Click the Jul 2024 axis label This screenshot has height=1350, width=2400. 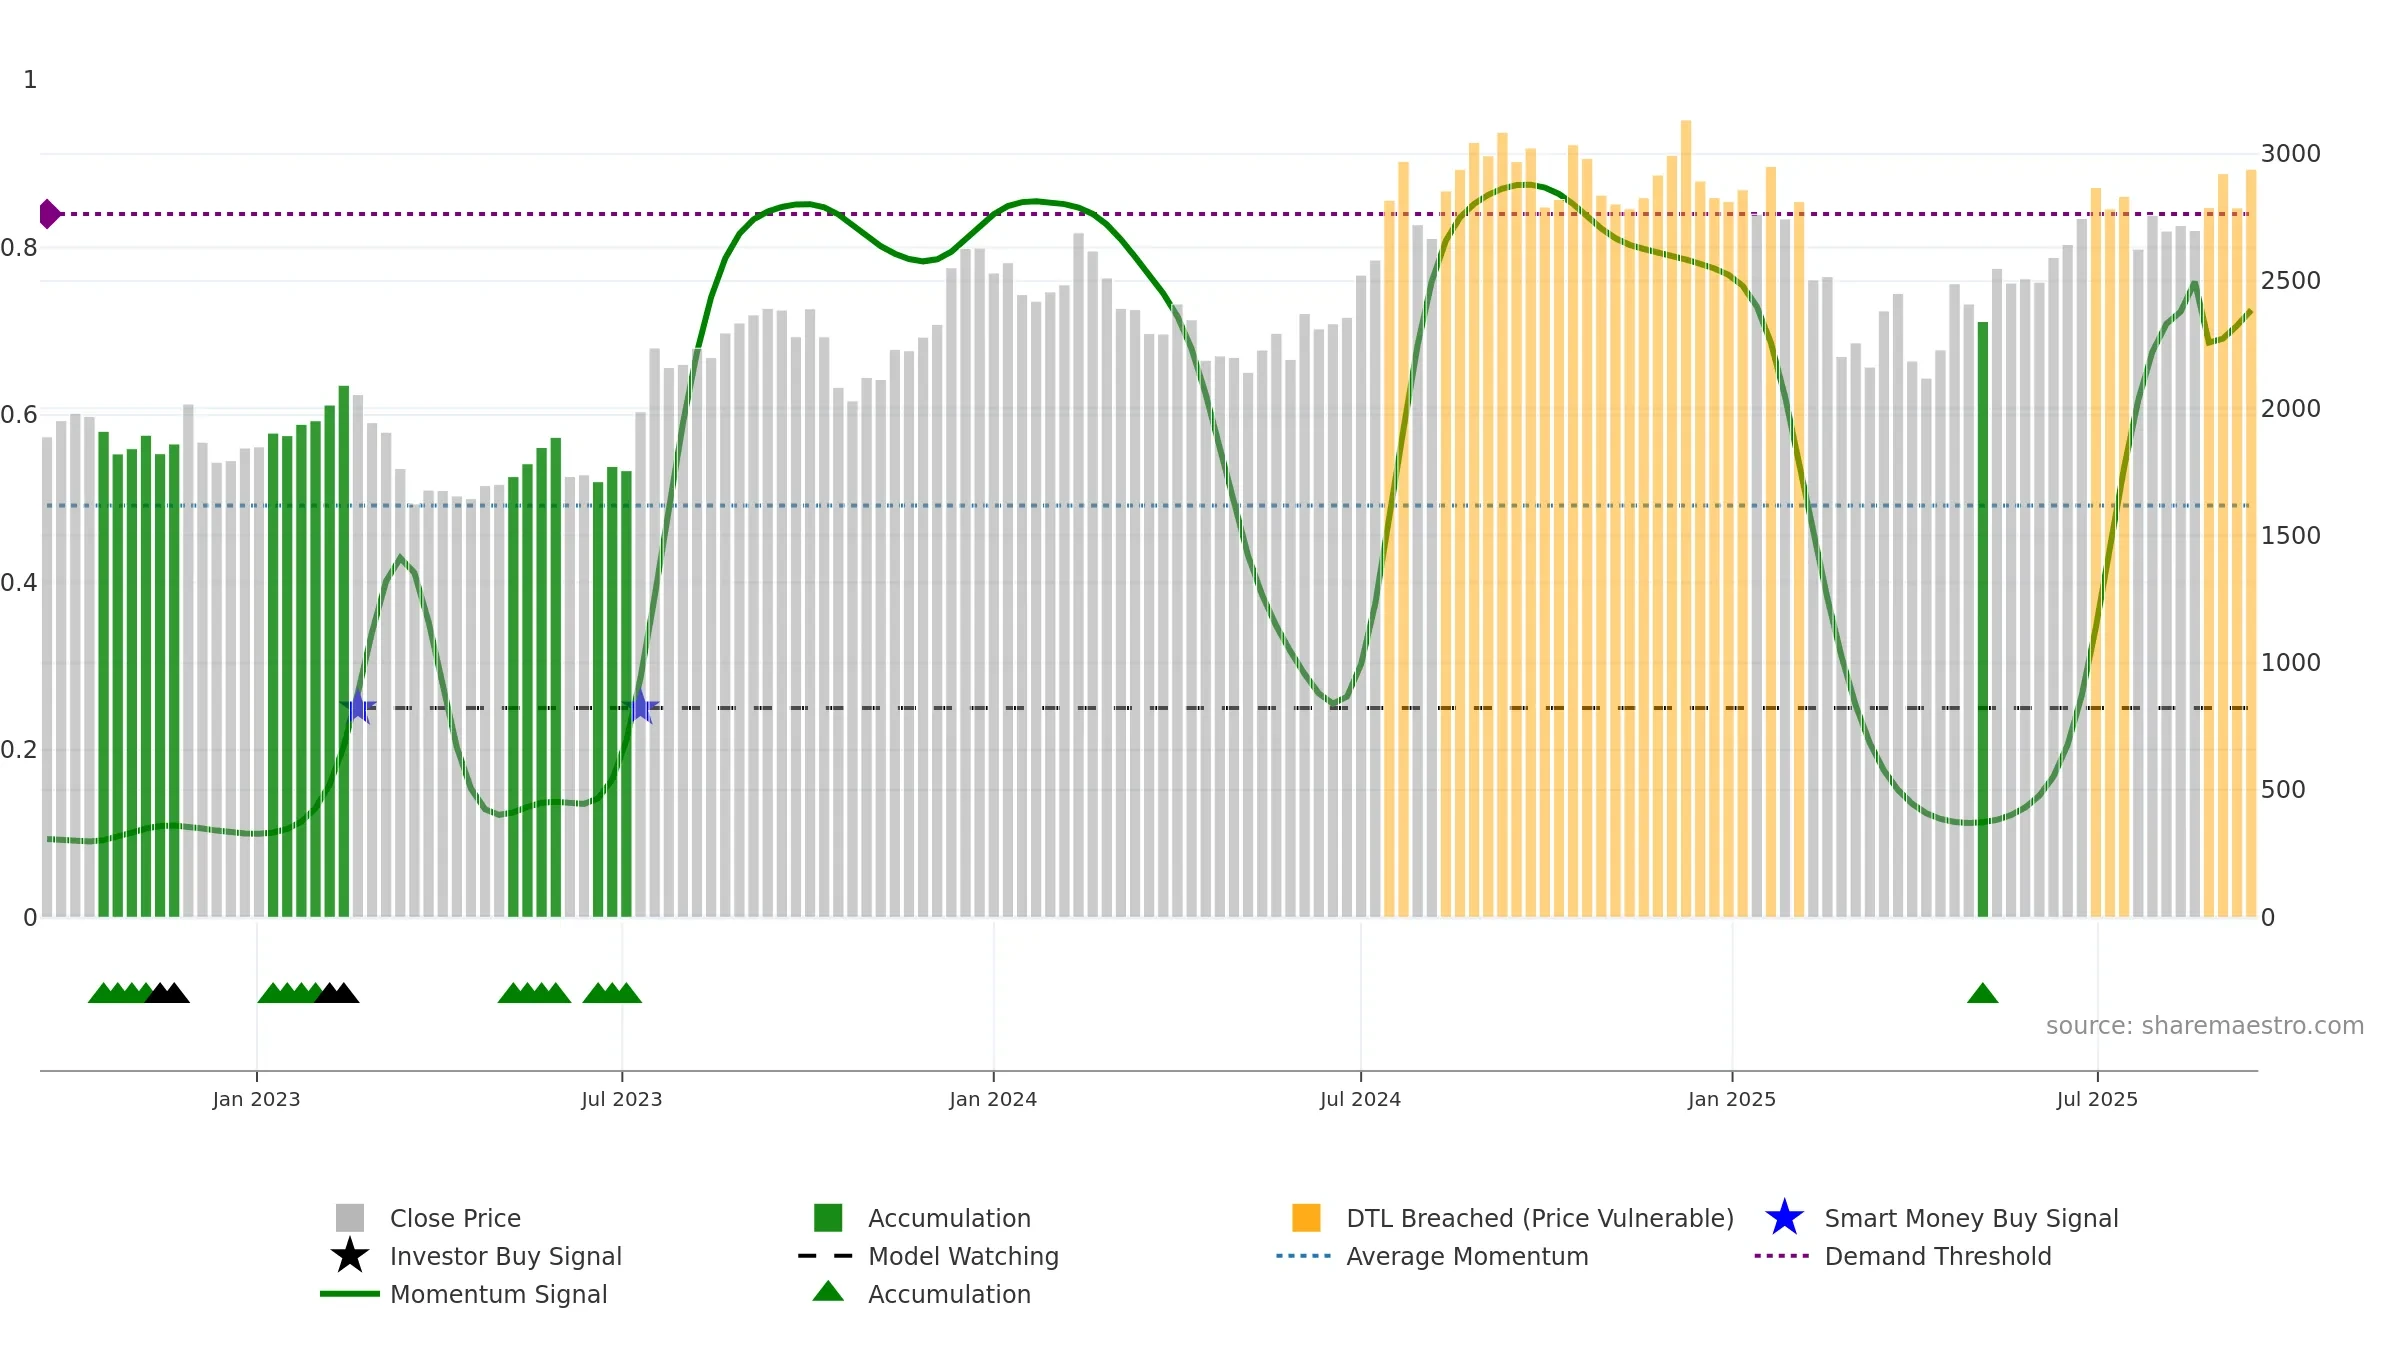[x=1360, y=1100]
